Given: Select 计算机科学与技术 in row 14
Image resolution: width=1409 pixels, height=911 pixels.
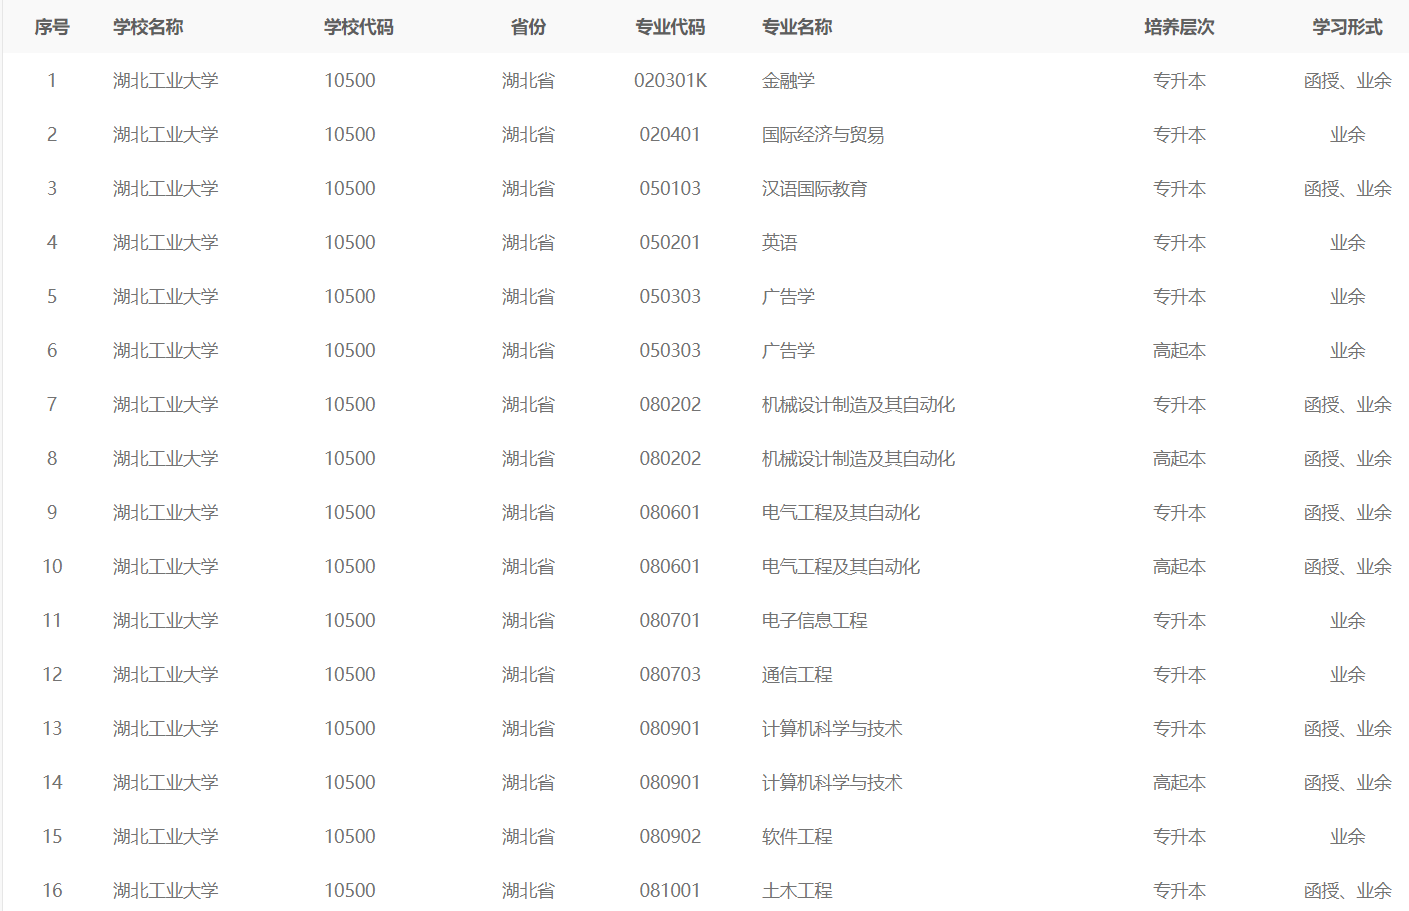Looking at the screenshot, I should (x=832, y=783).
